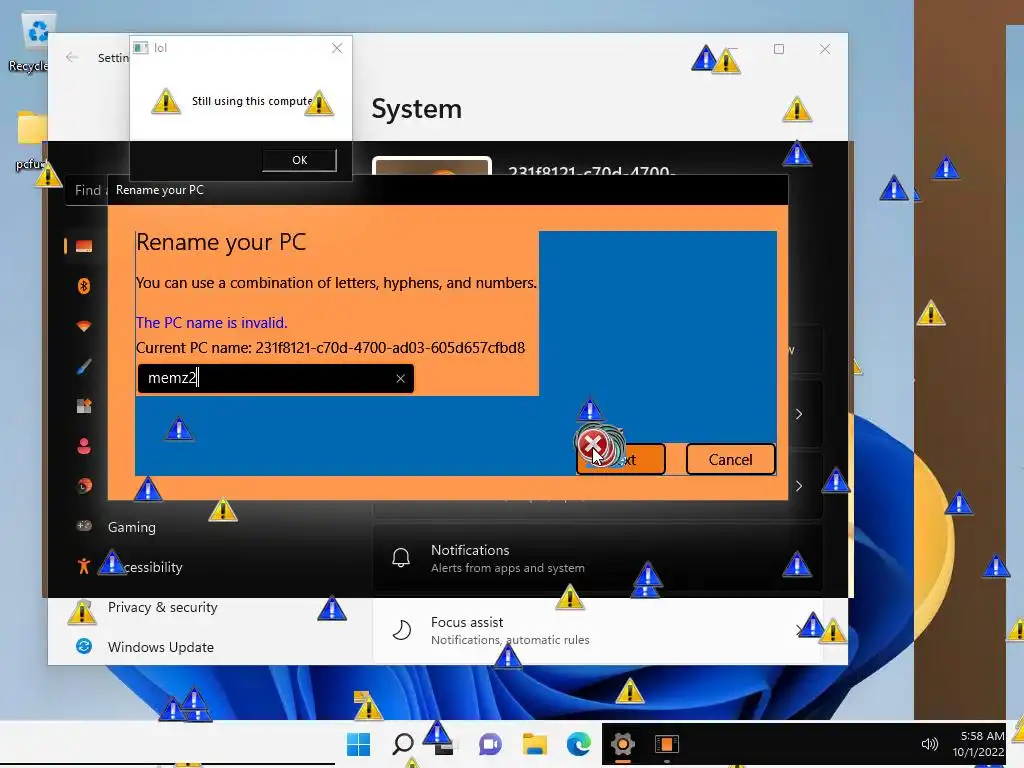Select Windows Update in sidebar
The image size is (1024, 768).
160,647
